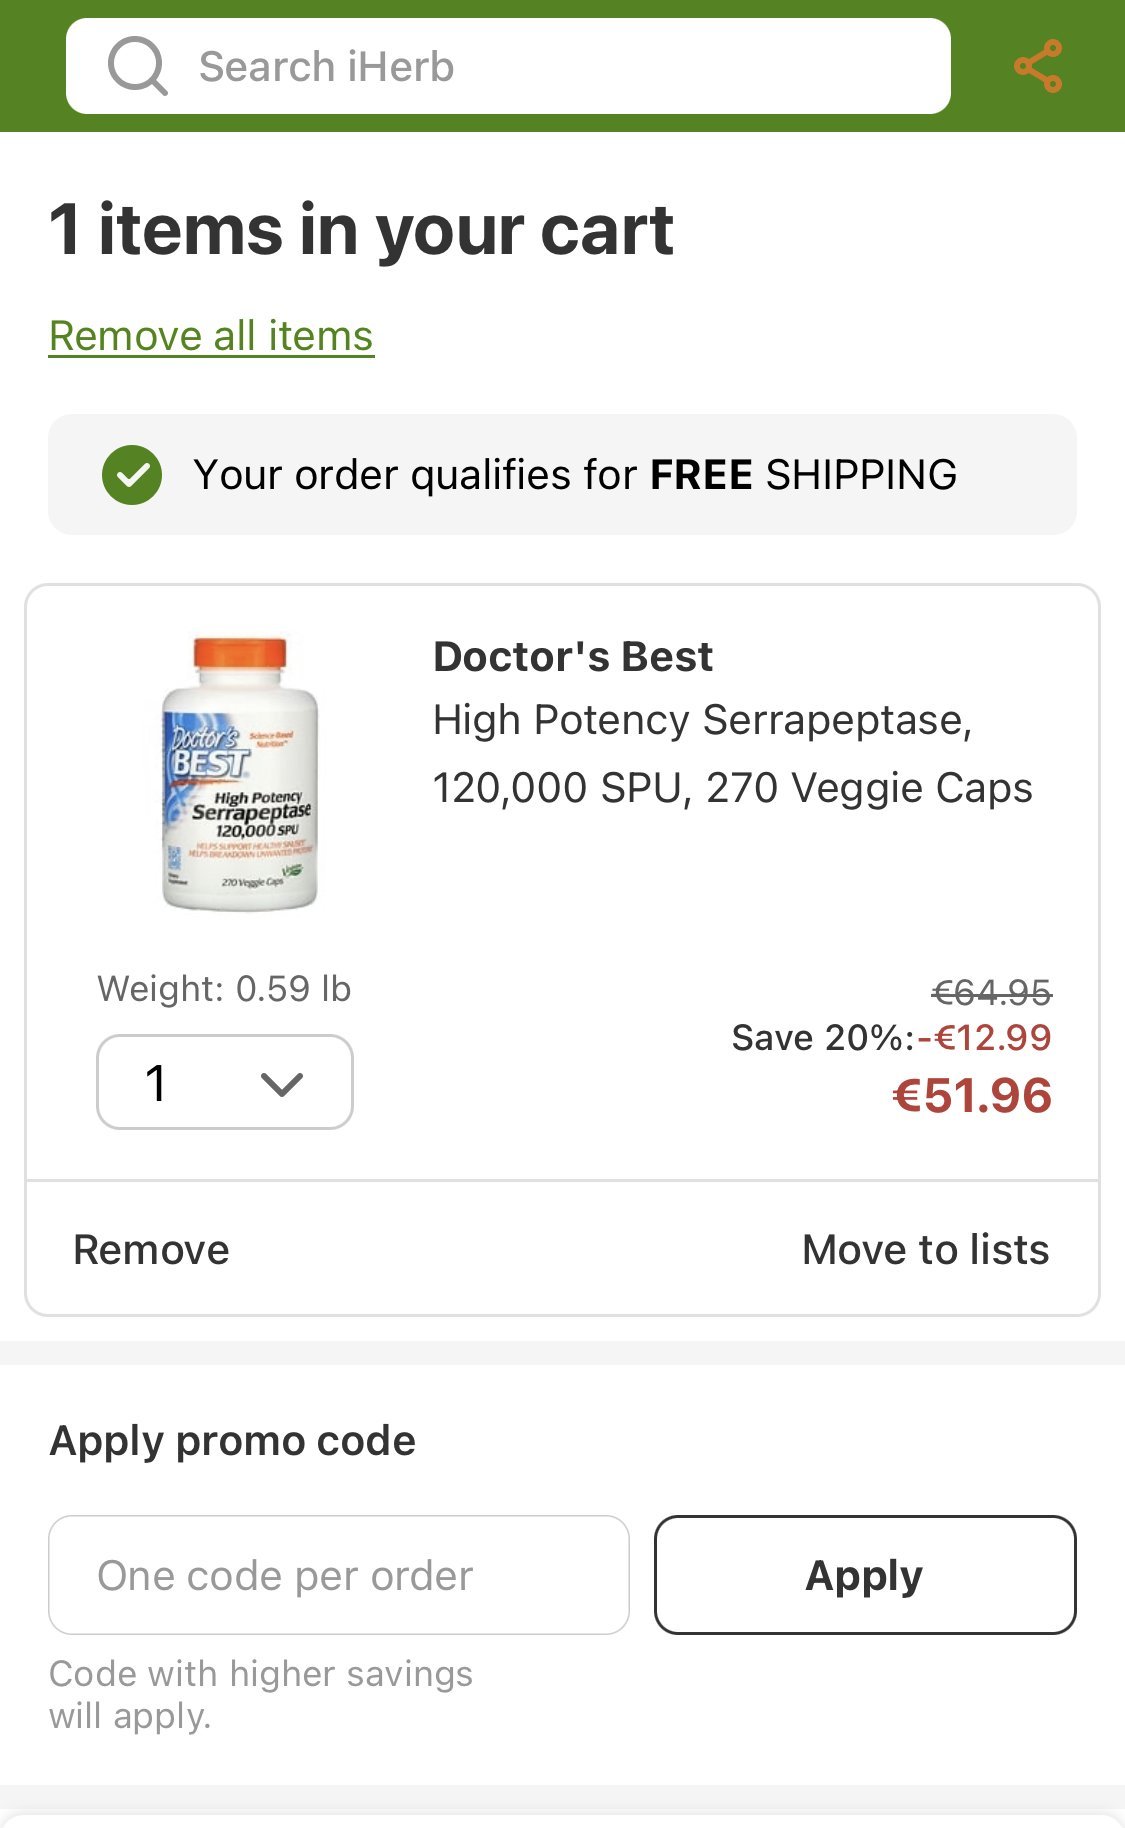Click the quantity dropdown chevron arrow
The image size is (1125, 1828).
pos(281,1084)
